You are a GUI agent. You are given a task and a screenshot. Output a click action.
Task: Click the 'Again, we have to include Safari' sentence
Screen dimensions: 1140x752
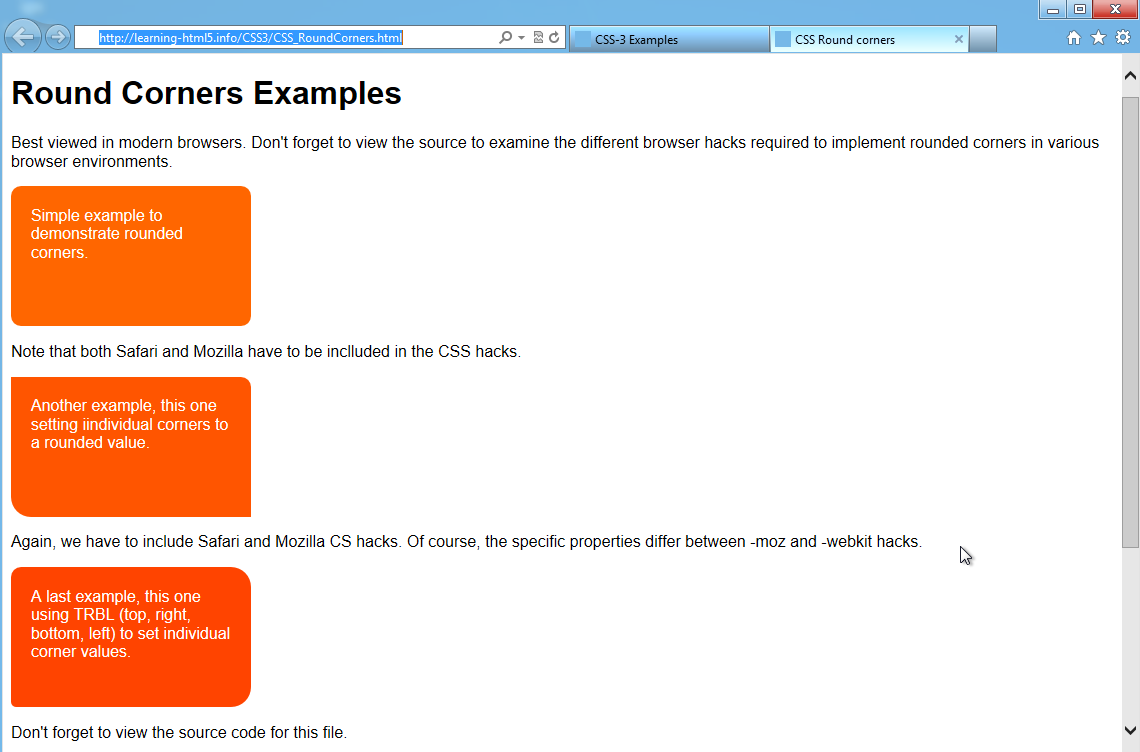click(x=467, y=542)
